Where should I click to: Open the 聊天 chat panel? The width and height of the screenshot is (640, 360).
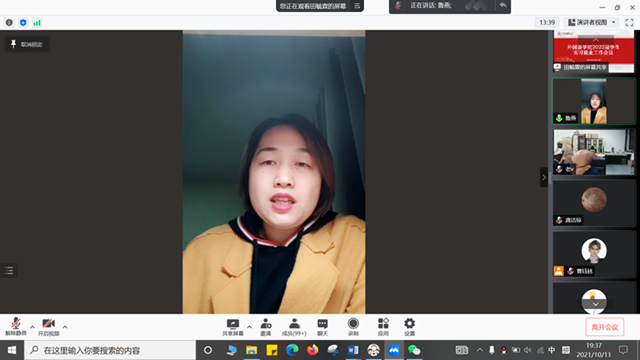click(322, 327)
